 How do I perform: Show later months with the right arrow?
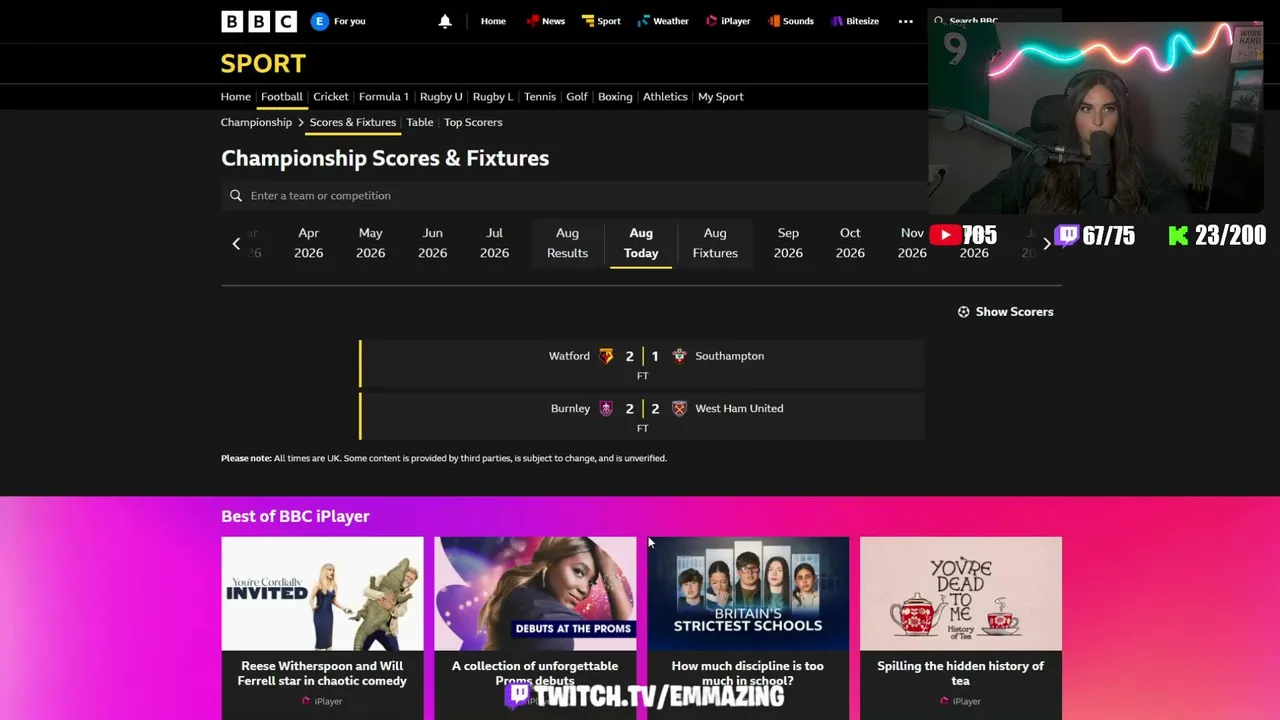tap(1047, 243)
